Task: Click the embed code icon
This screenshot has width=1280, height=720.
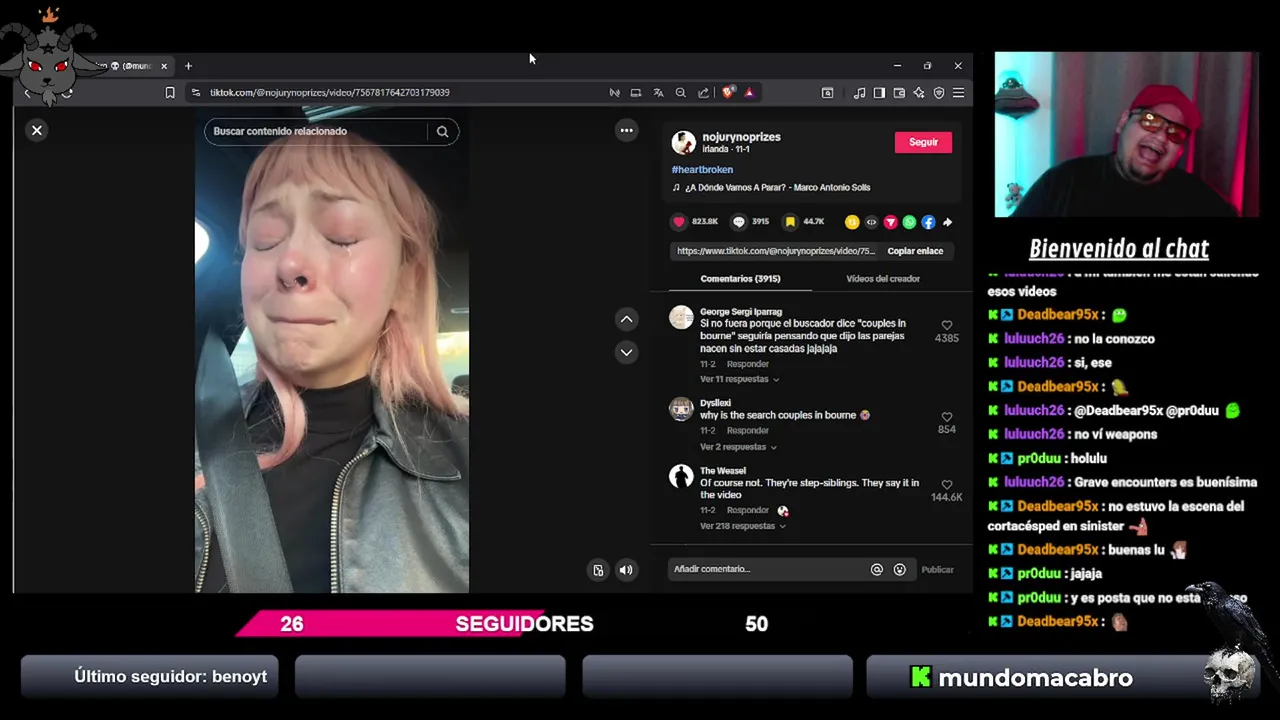Action: click(871, 222)
